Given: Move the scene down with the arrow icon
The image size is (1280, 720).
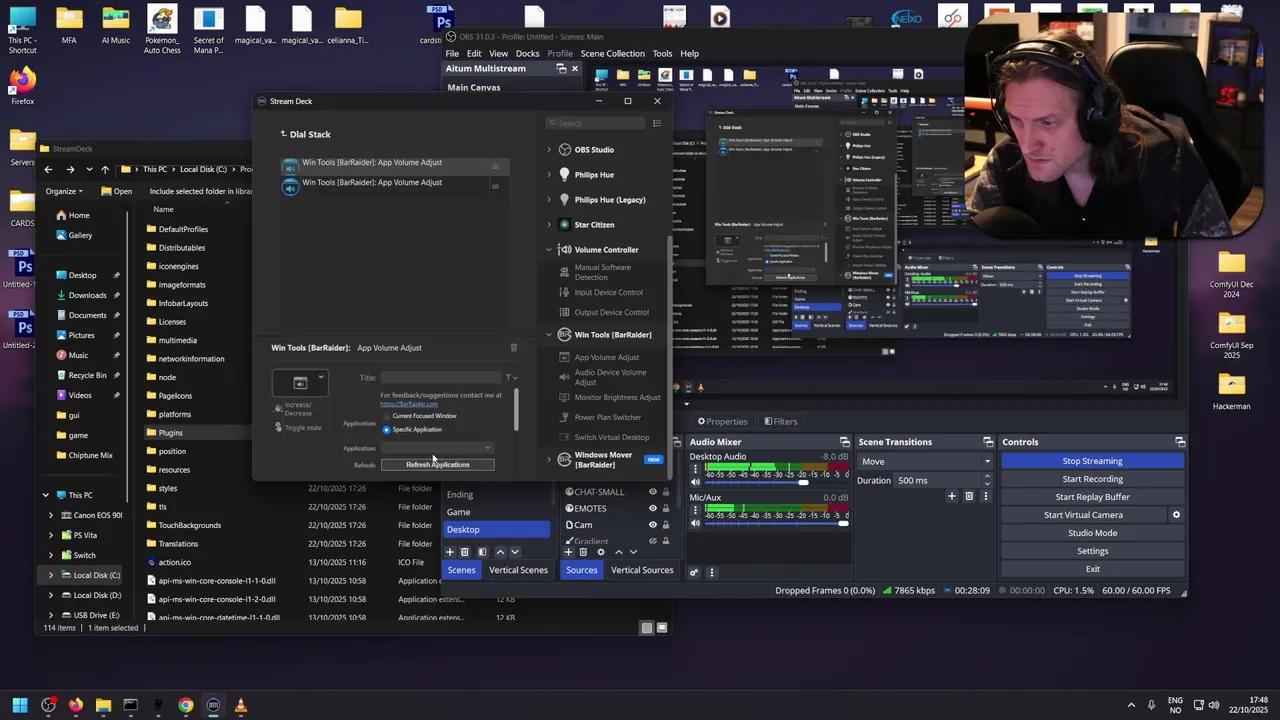Looking at the screenshot, I should (515, 552).
